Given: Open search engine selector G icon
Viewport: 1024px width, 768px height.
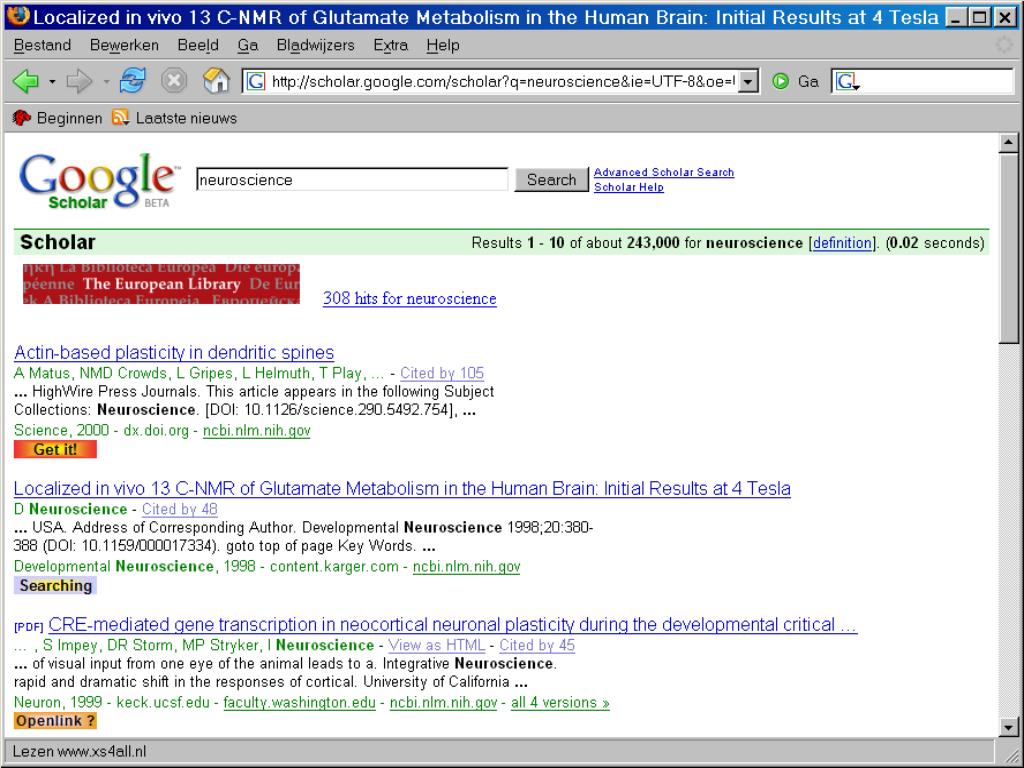Looking at the screenshot, I should point(847,82).
